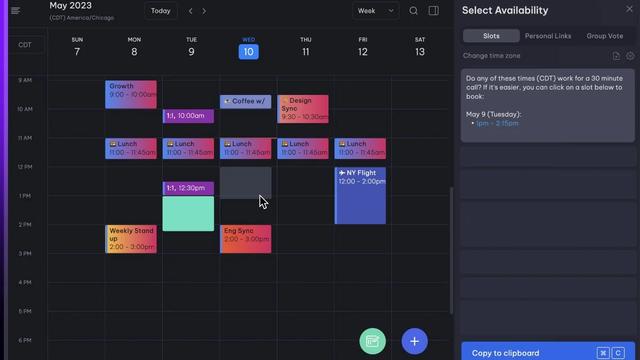640x360 pixels.
Task: Click the calendar vertical scrollbar
Action: pyautogui.click(x=451, y=251)
